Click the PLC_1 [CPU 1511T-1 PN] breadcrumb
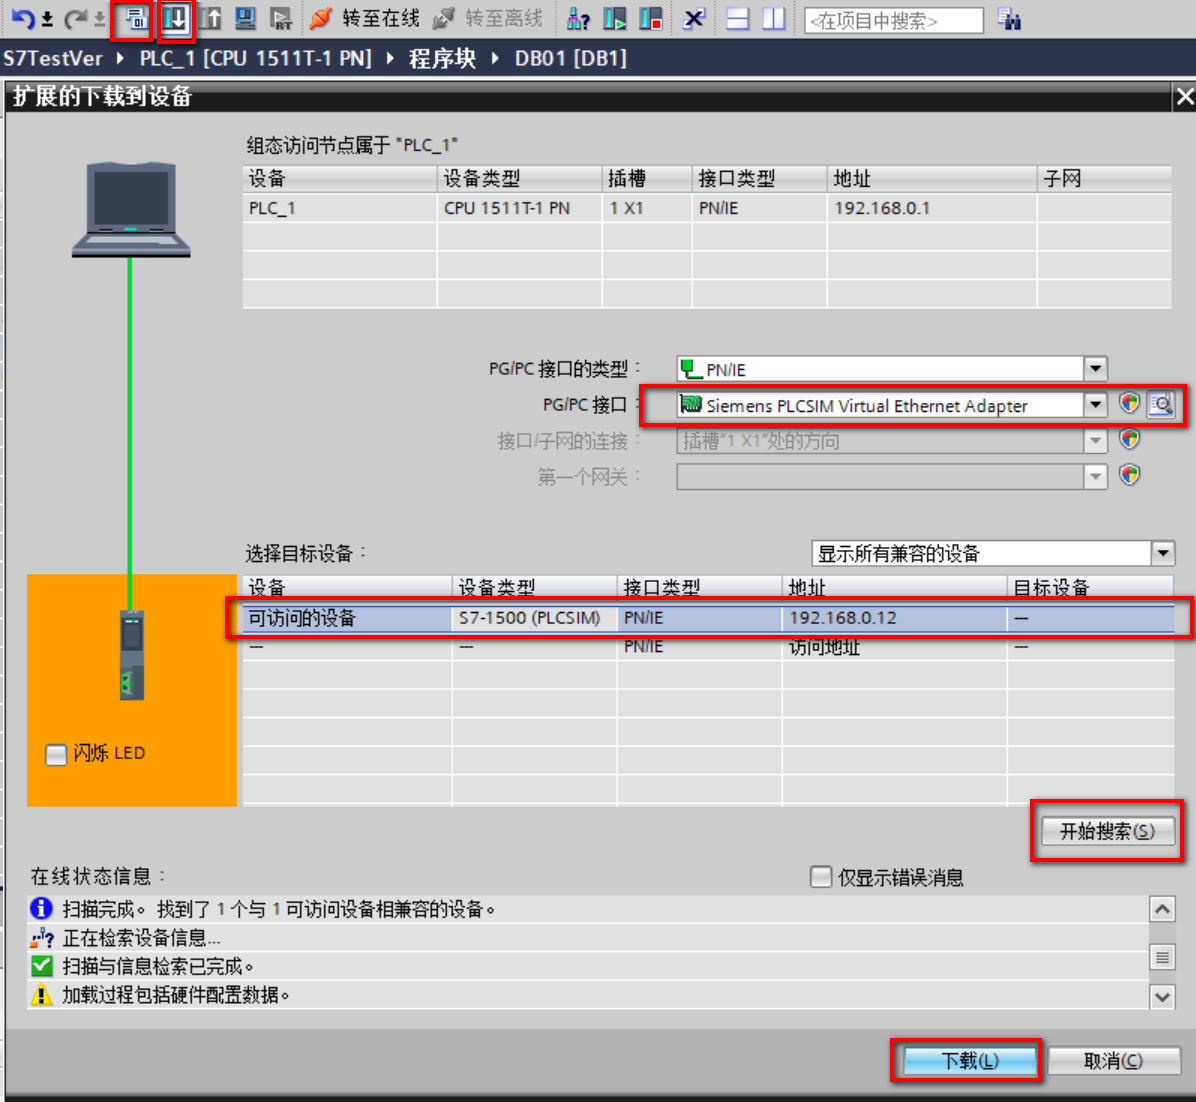1196x1102 pixels. (256, 59)
